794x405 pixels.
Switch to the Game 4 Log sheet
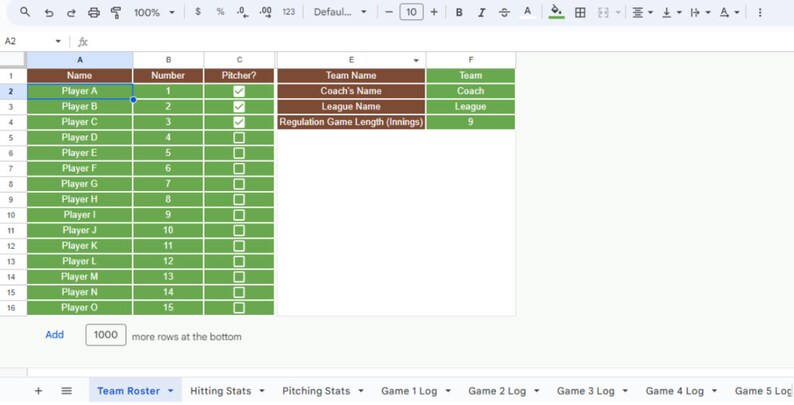(674, 391)
